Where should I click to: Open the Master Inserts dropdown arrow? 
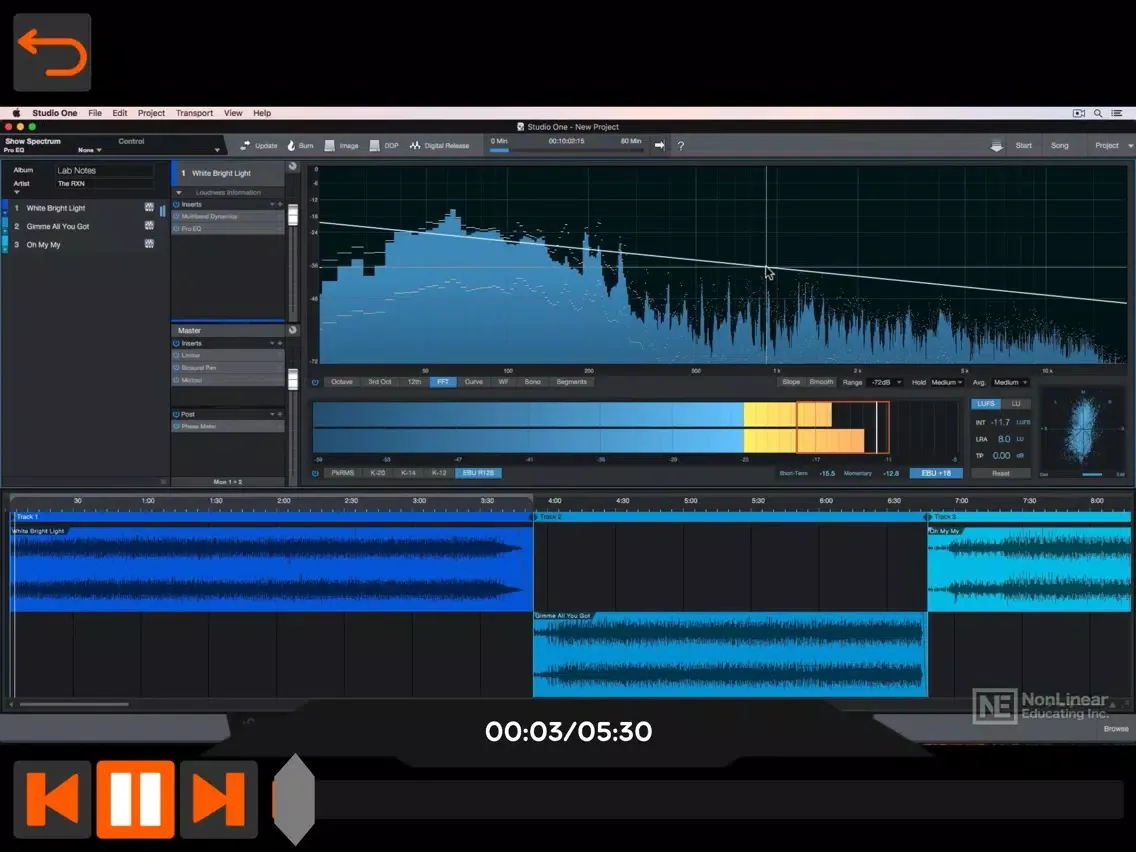tap(272, 343)
